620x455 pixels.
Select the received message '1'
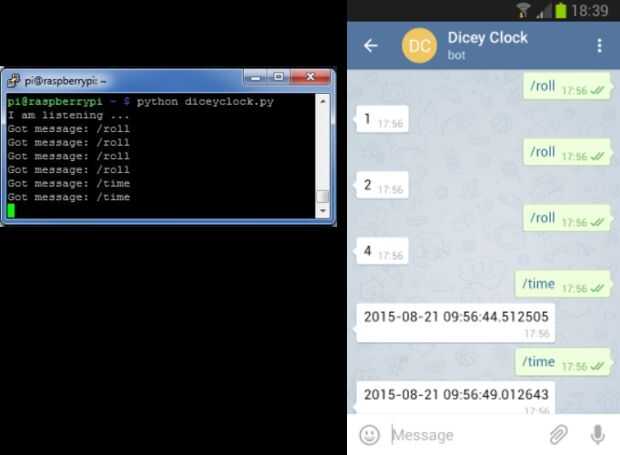382,119
